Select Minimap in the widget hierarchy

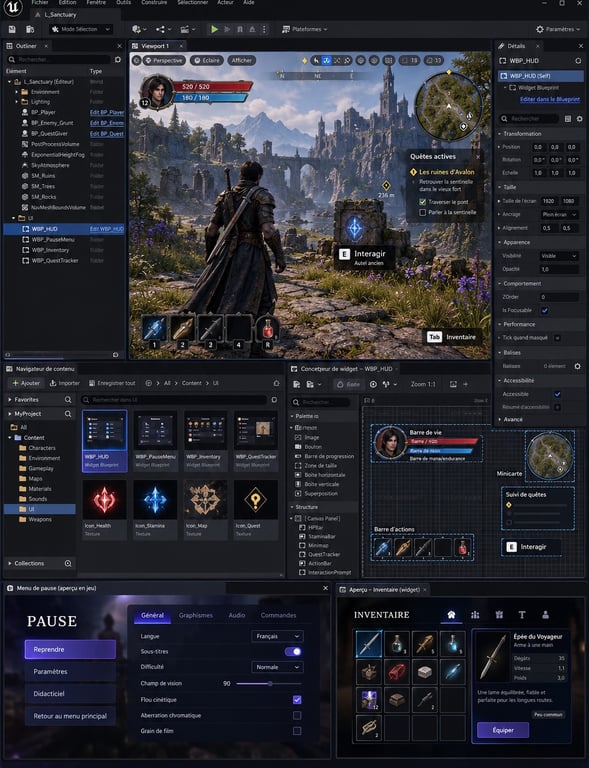tap(318, 546)
